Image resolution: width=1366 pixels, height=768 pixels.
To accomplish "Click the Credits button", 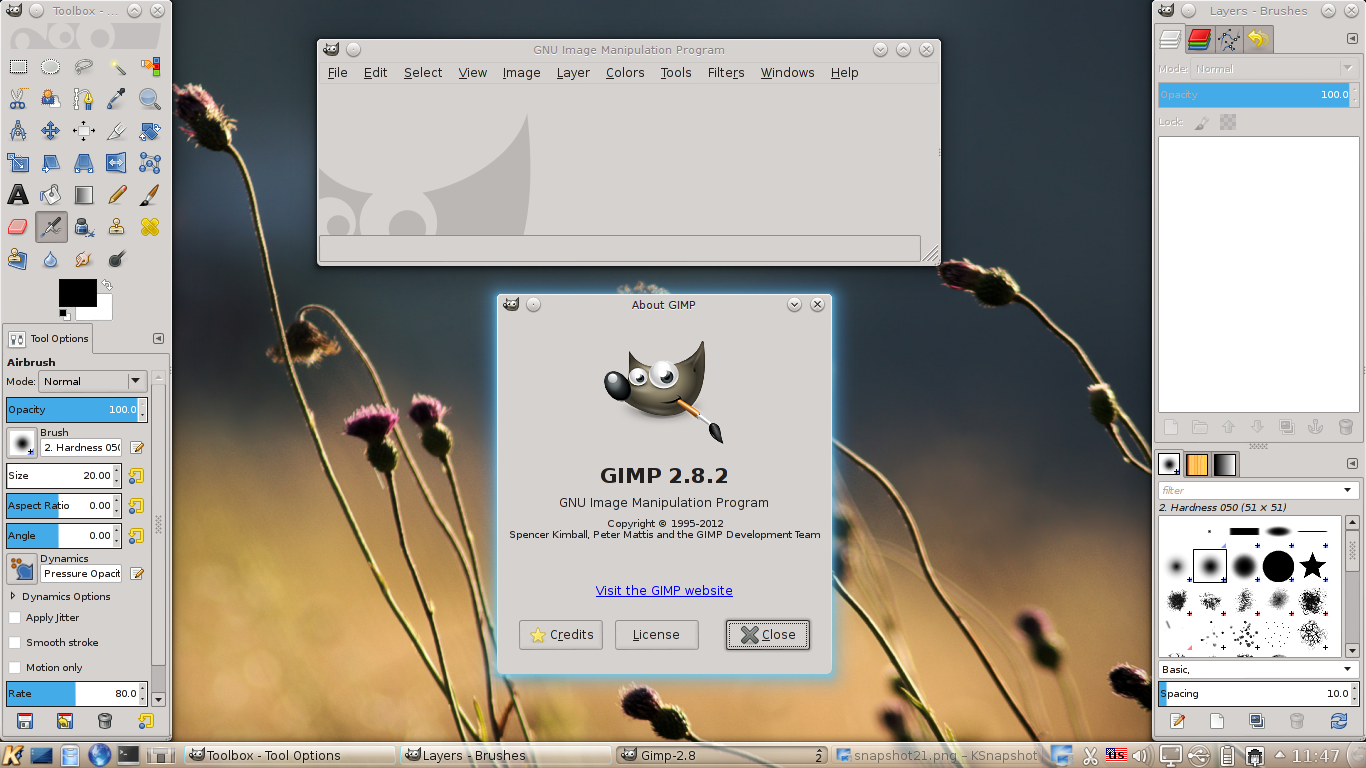I will 561,635.
